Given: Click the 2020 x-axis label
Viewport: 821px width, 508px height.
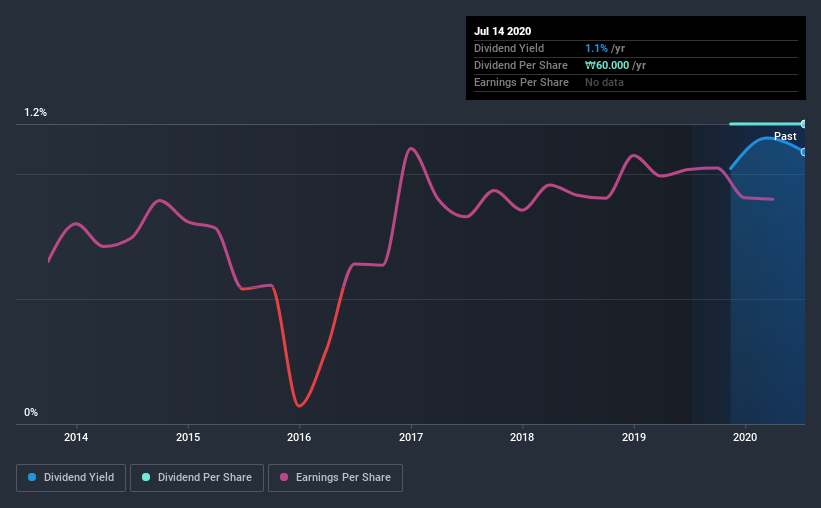Looking at the screenshot, I should click(745, 437).
